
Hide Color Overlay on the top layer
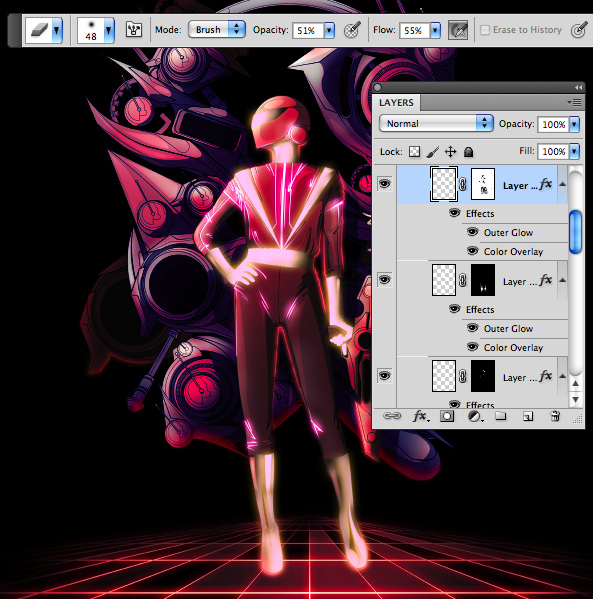(473, 251)
